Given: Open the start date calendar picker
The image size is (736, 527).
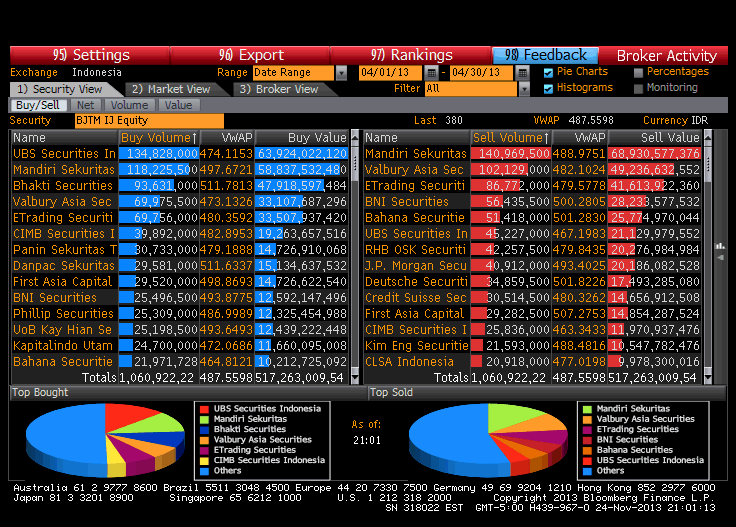Looking at the screenshot, I should 431,73.
